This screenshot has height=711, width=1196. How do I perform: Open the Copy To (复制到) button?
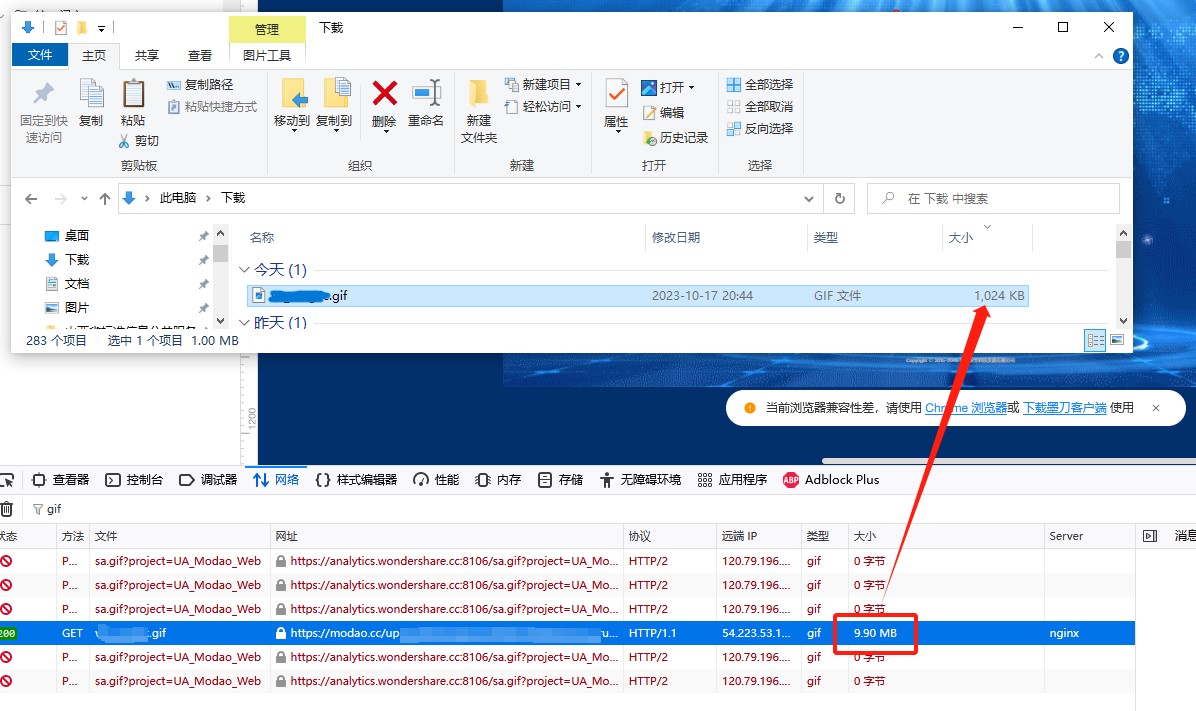coord(334,105)
